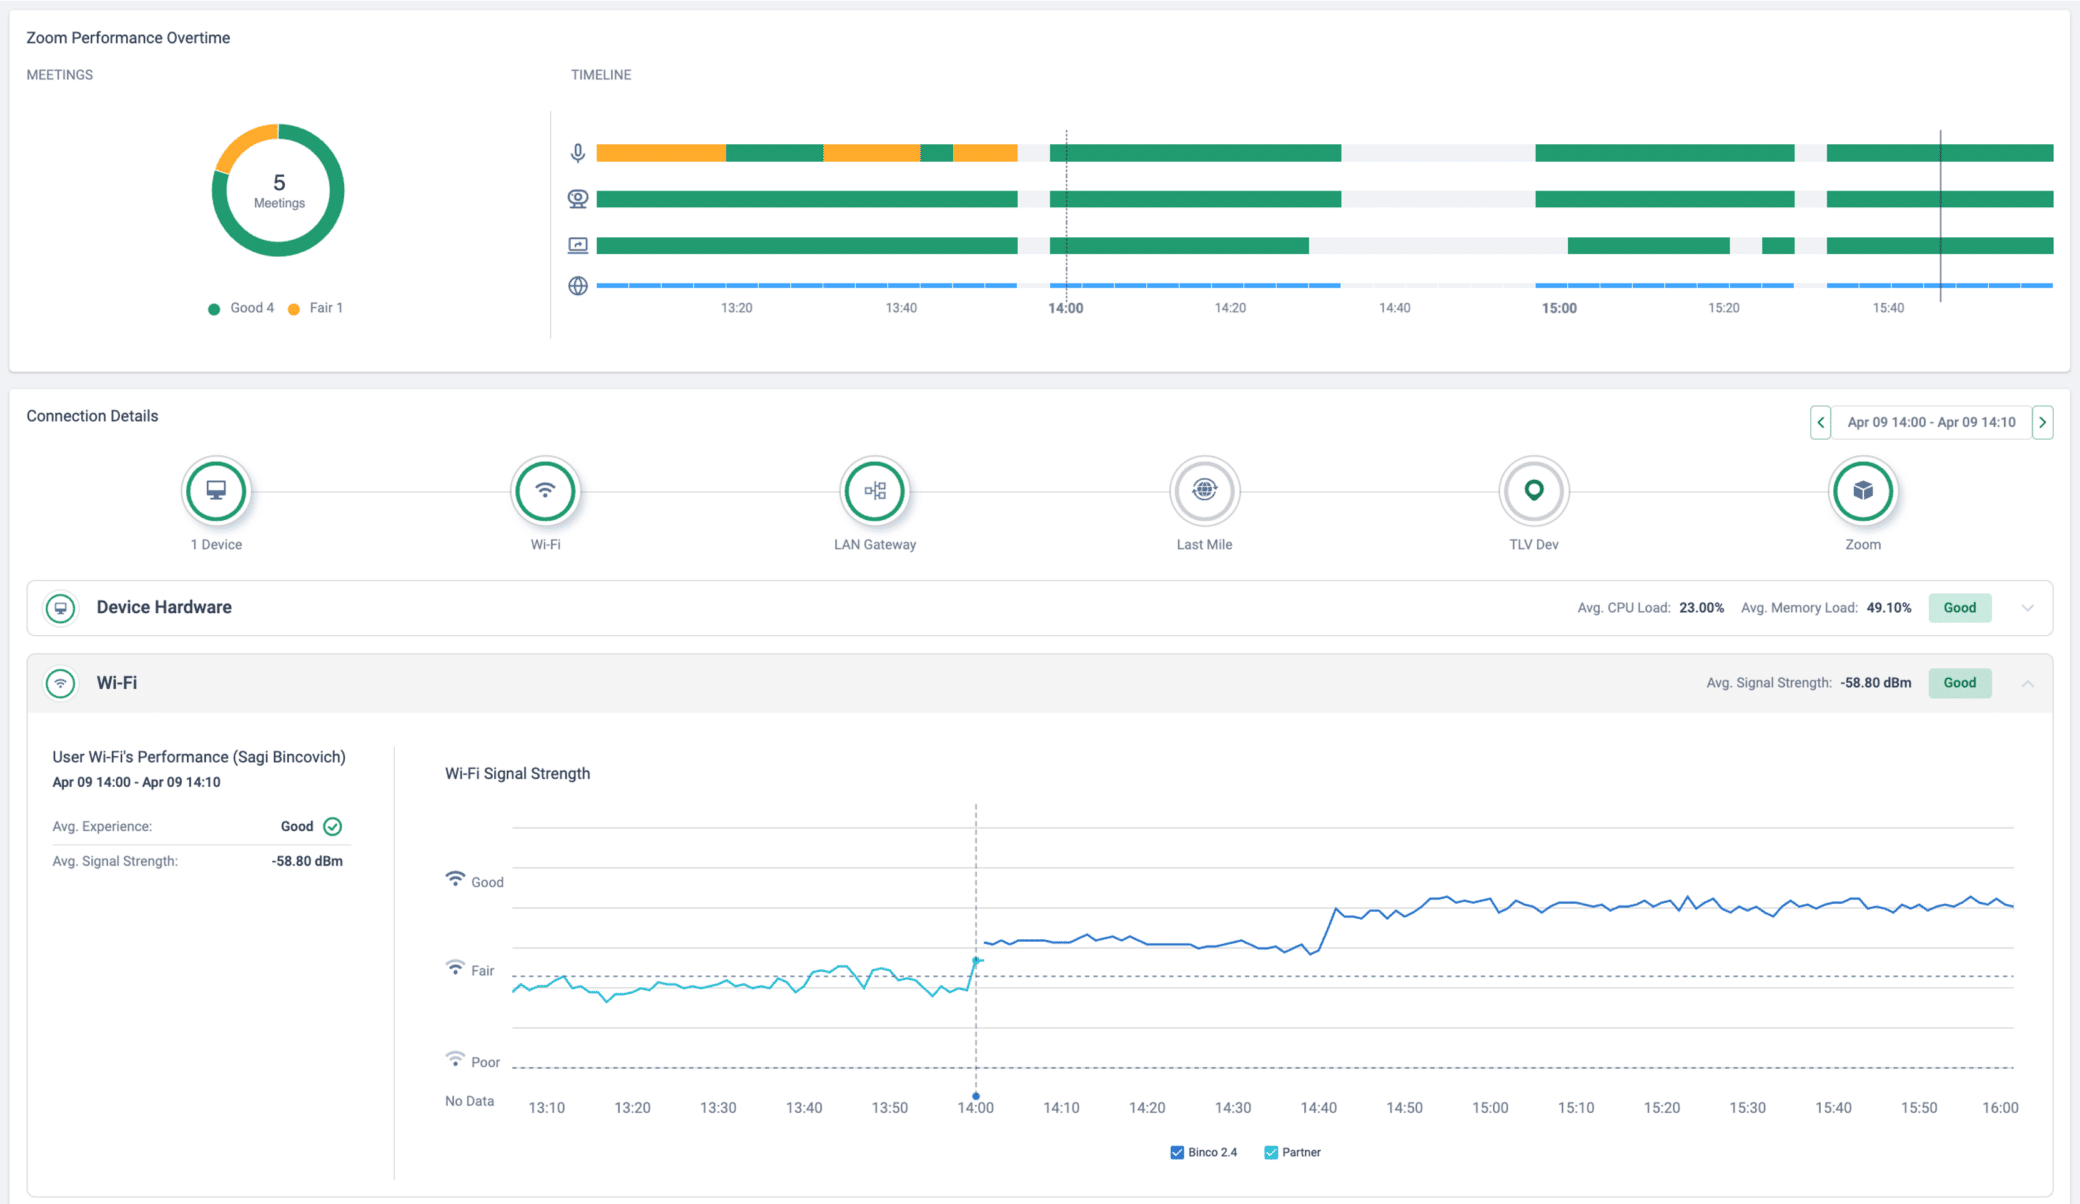Click the Connection Details heading

point(92,416)
